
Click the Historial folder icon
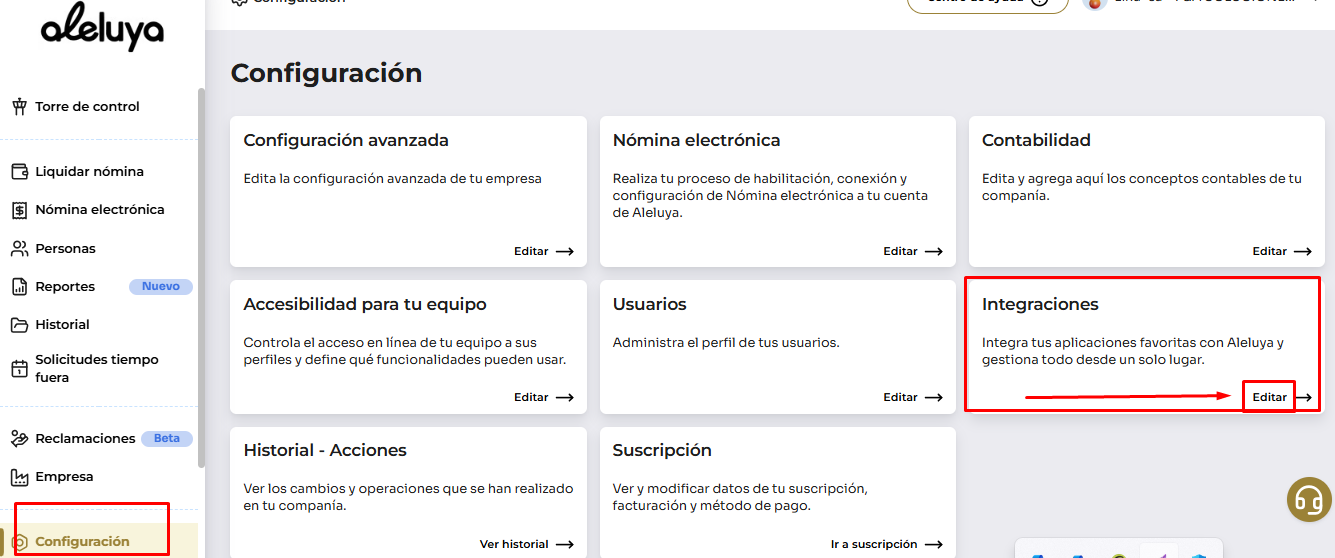pyautogui.click(x=19, y=325)
